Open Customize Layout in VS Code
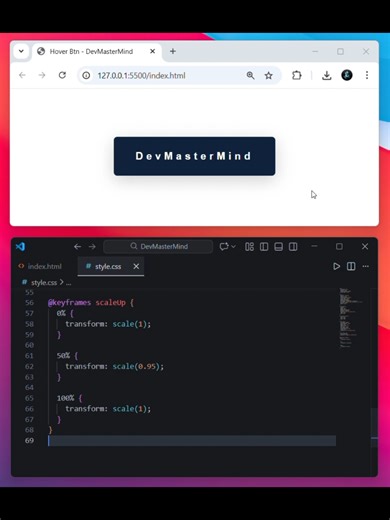The width and height of the screenshot is (390, 520). click(x=249, y=247)
